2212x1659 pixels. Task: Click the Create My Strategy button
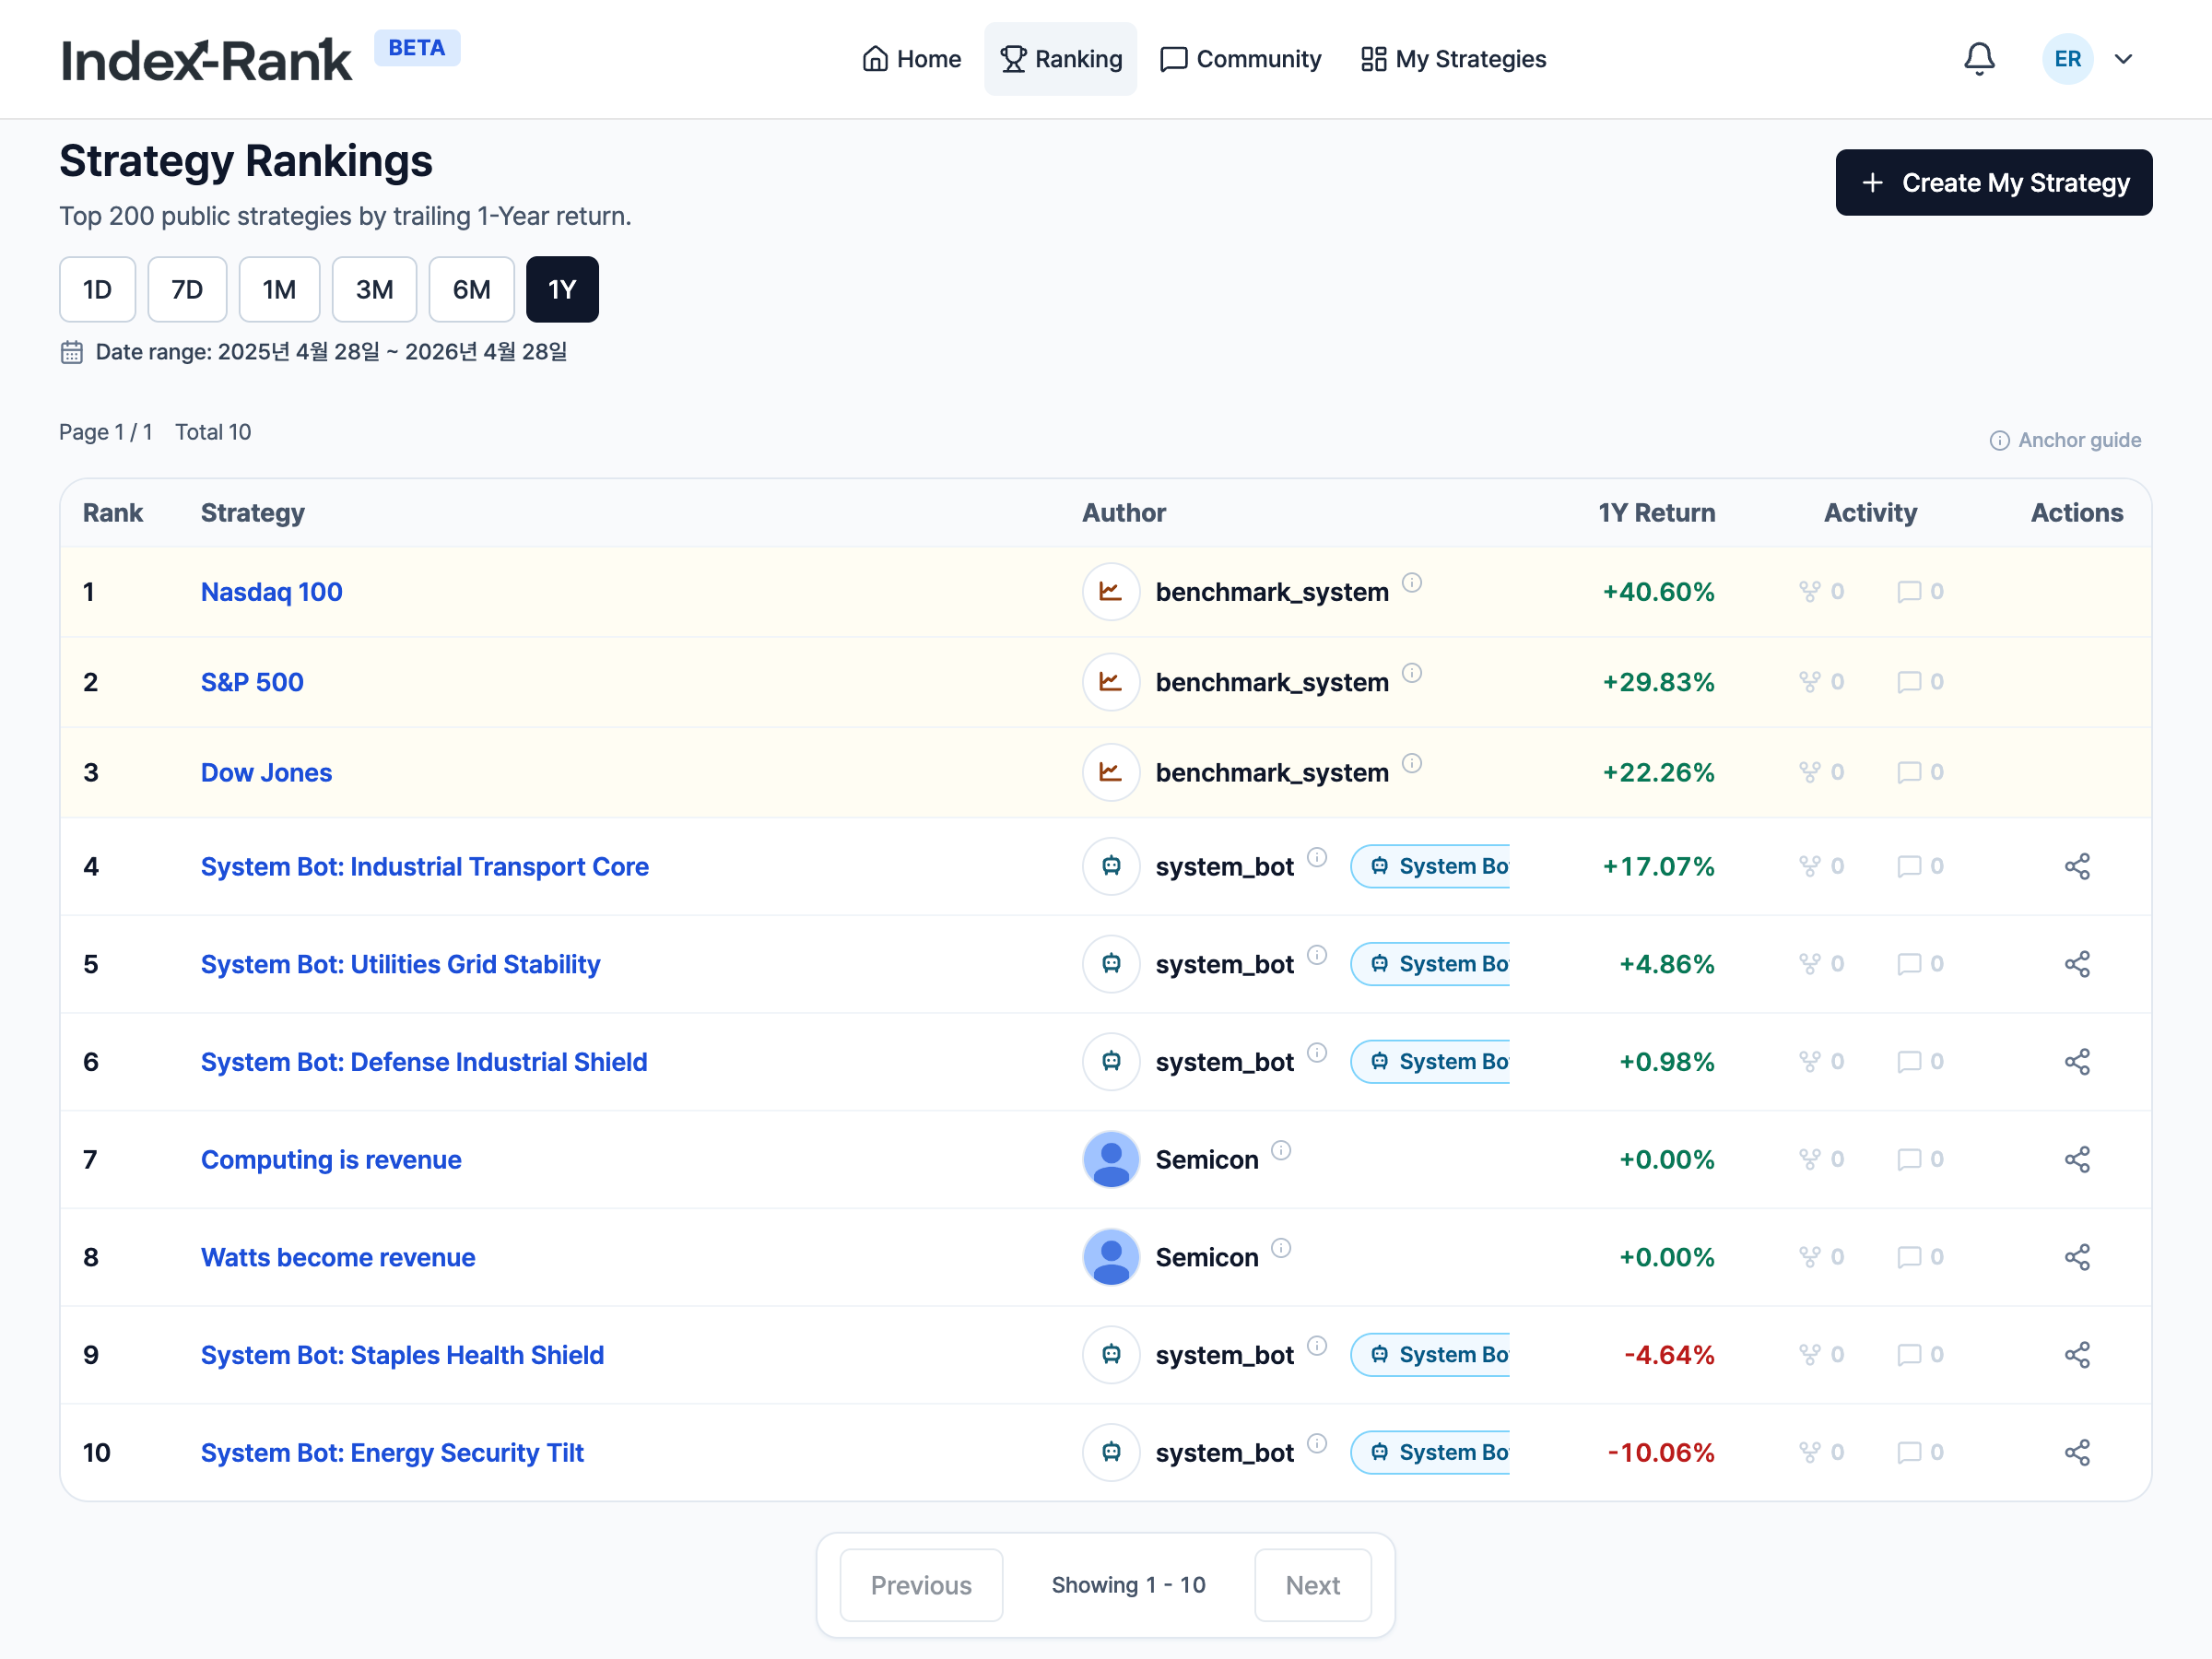[x=1993, y=182]
